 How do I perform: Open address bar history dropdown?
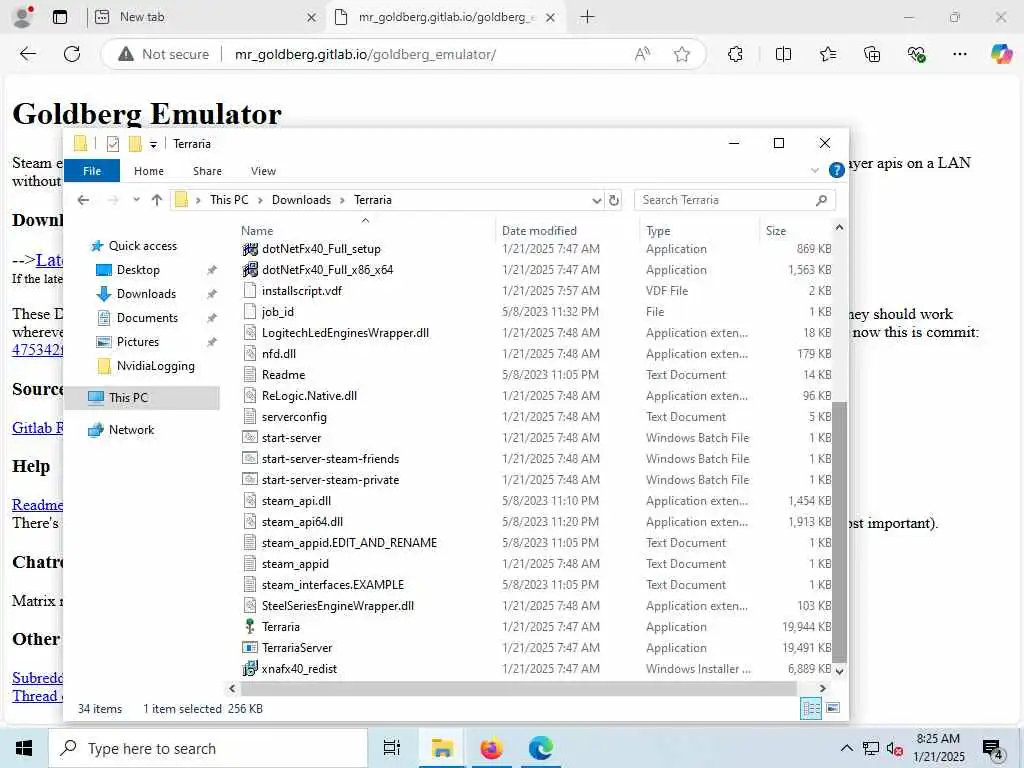tap(596, 200)
